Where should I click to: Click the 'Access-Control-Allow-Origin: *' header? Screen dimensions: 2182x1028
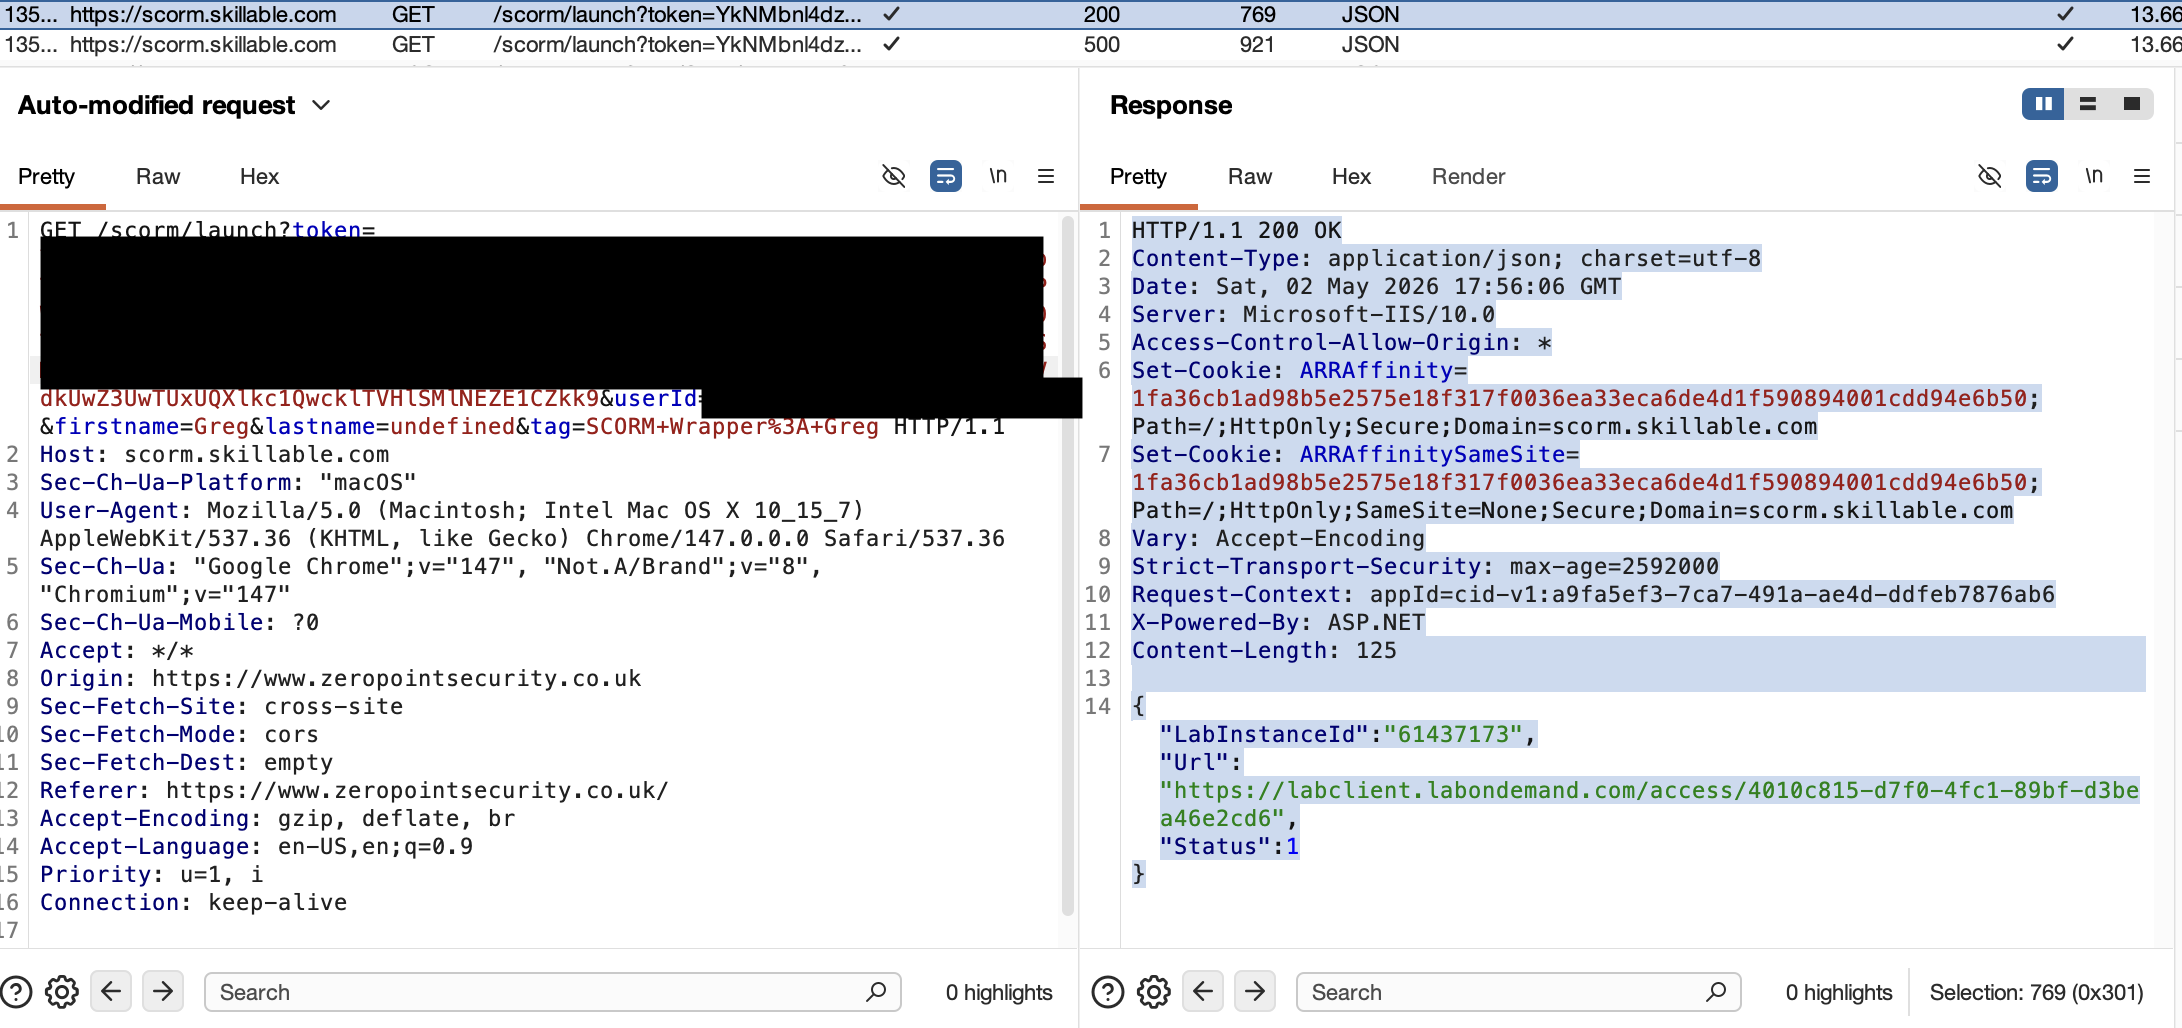(1341, 342)
